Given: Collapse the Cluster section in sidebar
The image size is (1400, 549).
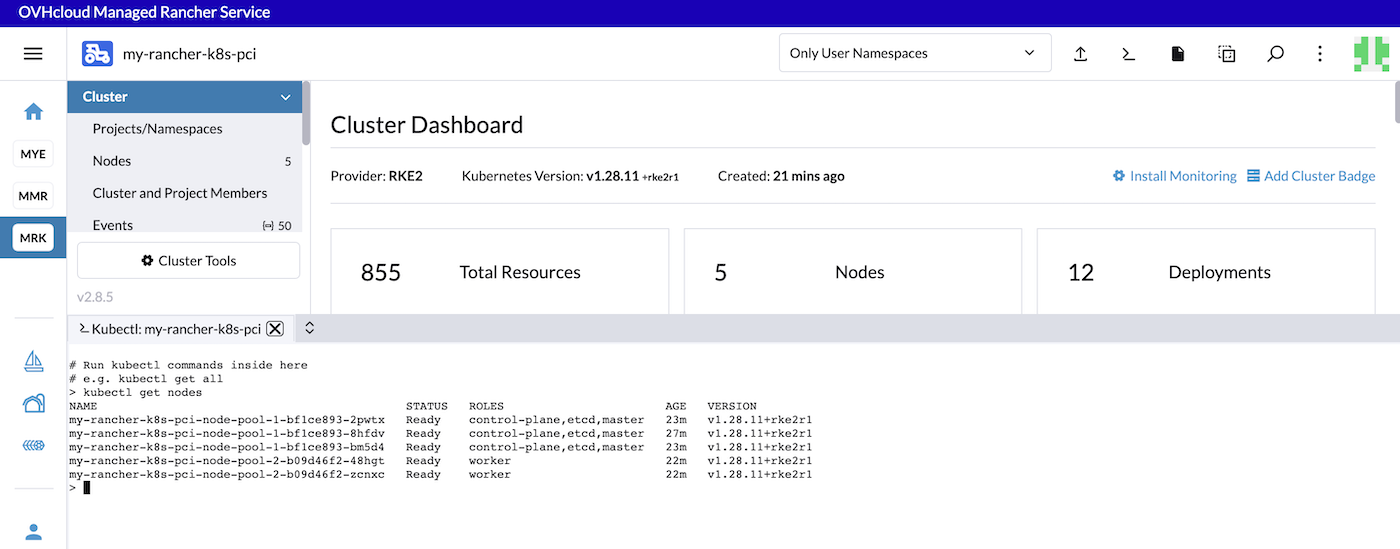Looking at the screenshot, I should pyautogui.click(x=285, y=97).
